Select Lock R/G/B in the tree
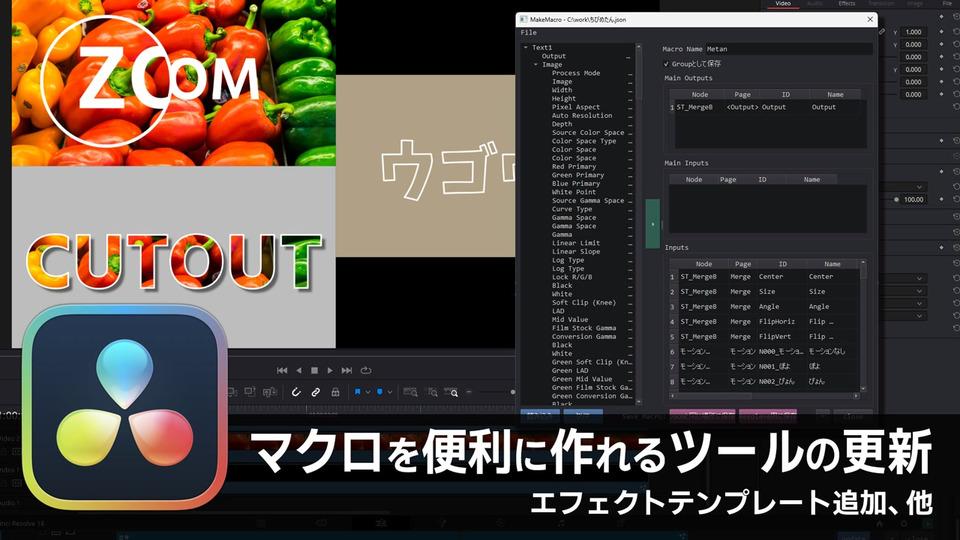 (572, 277)
